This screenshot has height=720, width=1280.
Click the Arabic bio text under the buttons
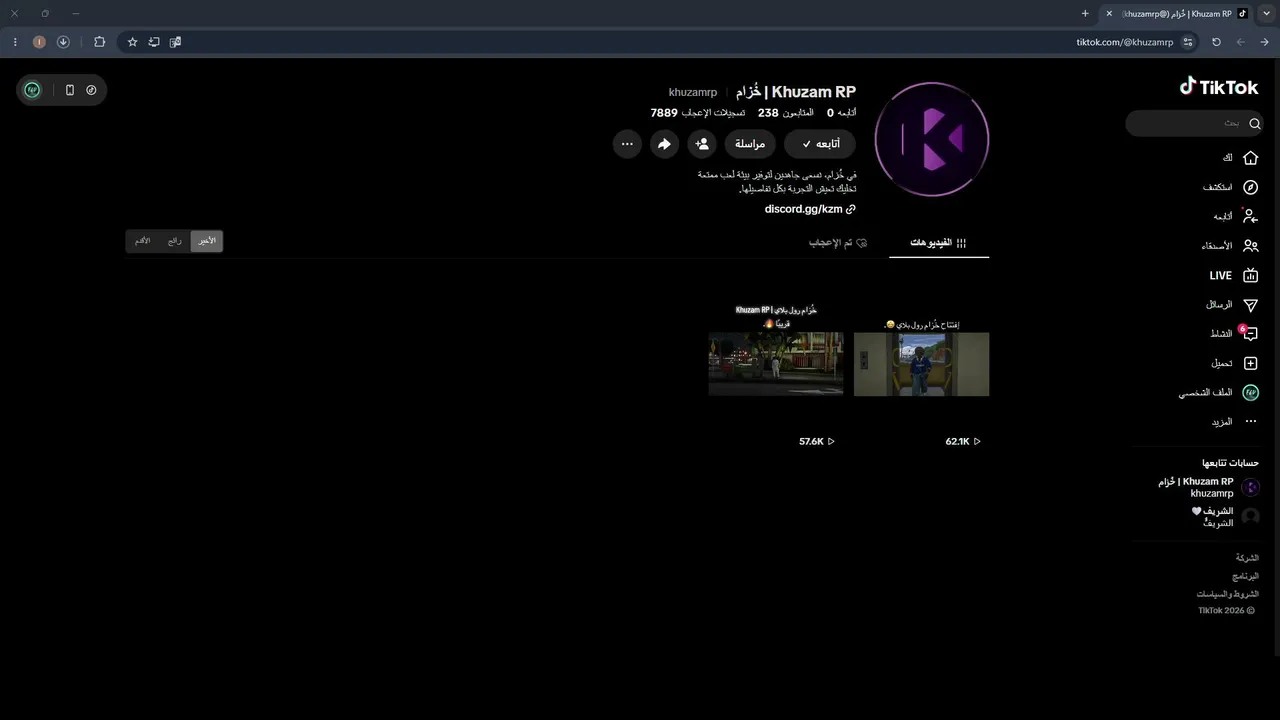[x=777, y=182]
